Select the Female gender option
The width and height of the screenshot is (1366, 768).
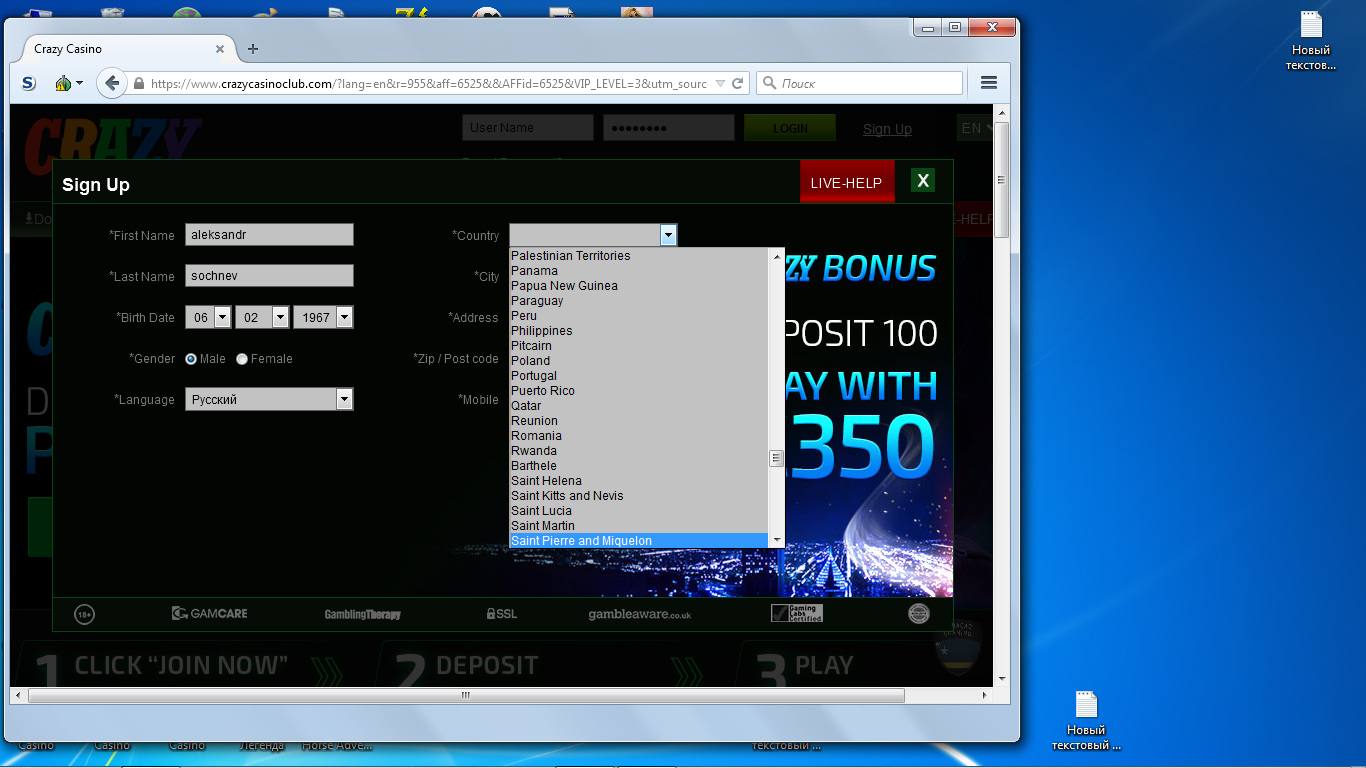[x=242, y=359]
